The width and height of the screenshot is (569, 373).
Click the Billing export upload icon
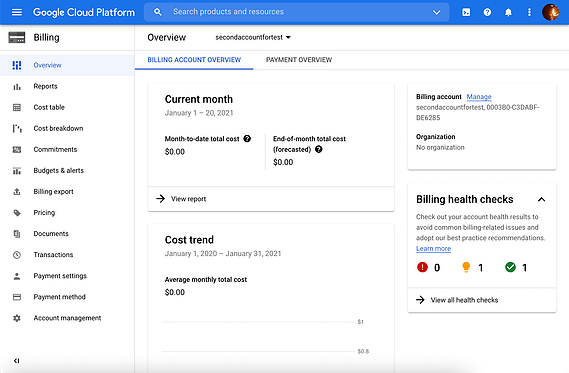17,192
